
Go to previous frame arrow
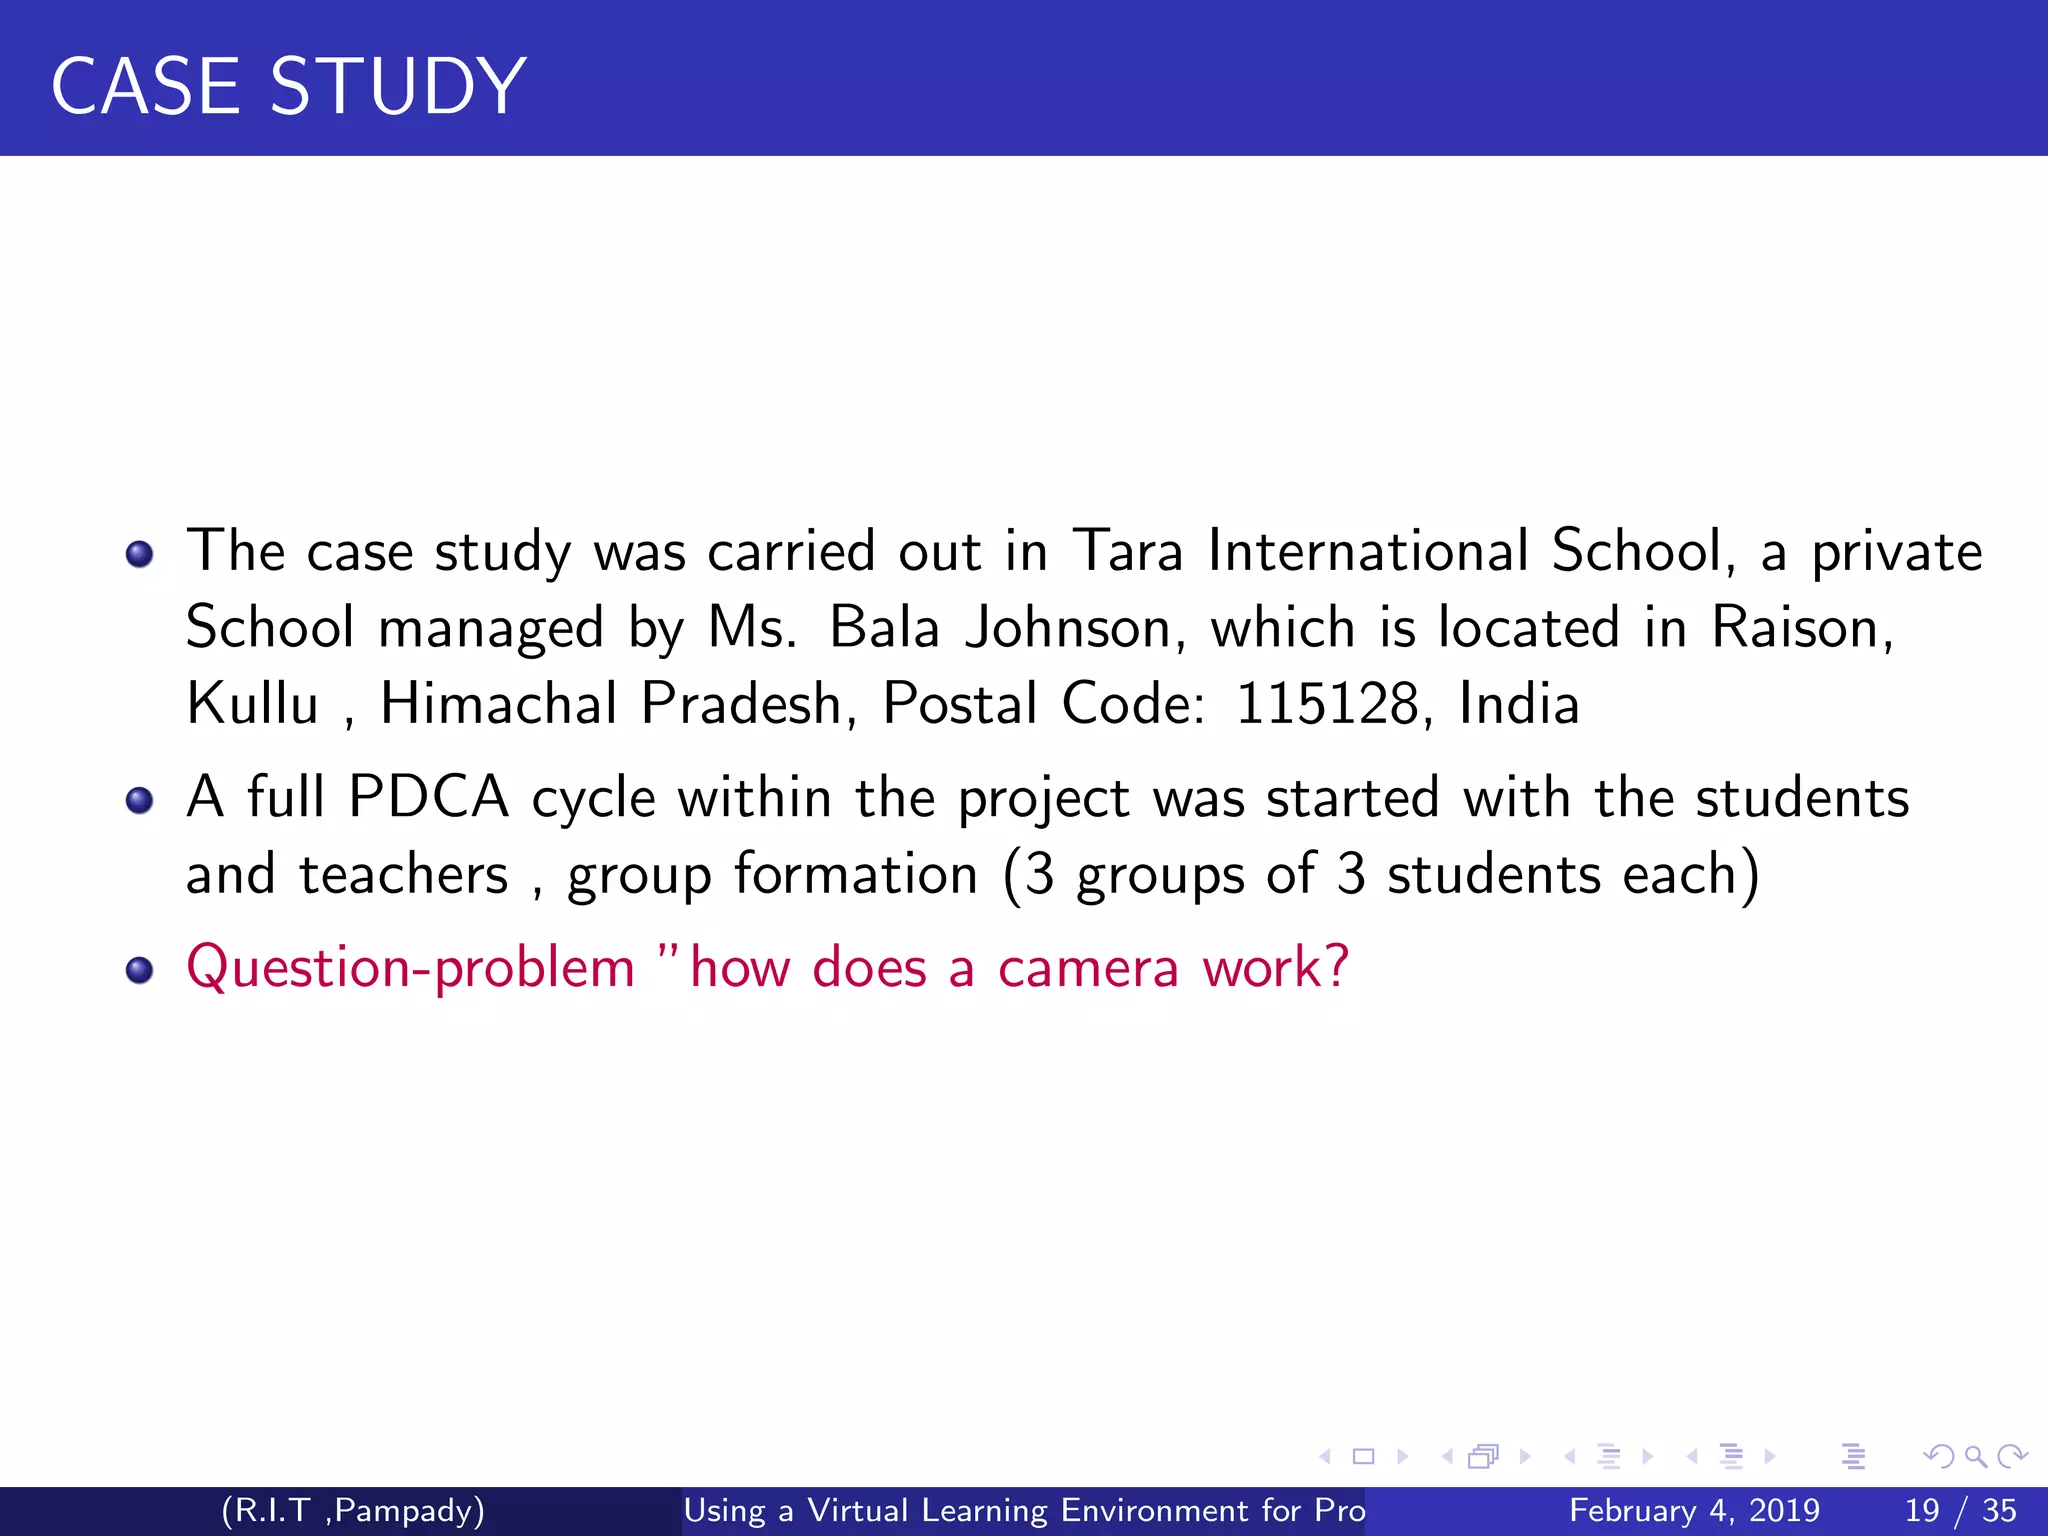pyautogui.click(x=1447, y=1457)
